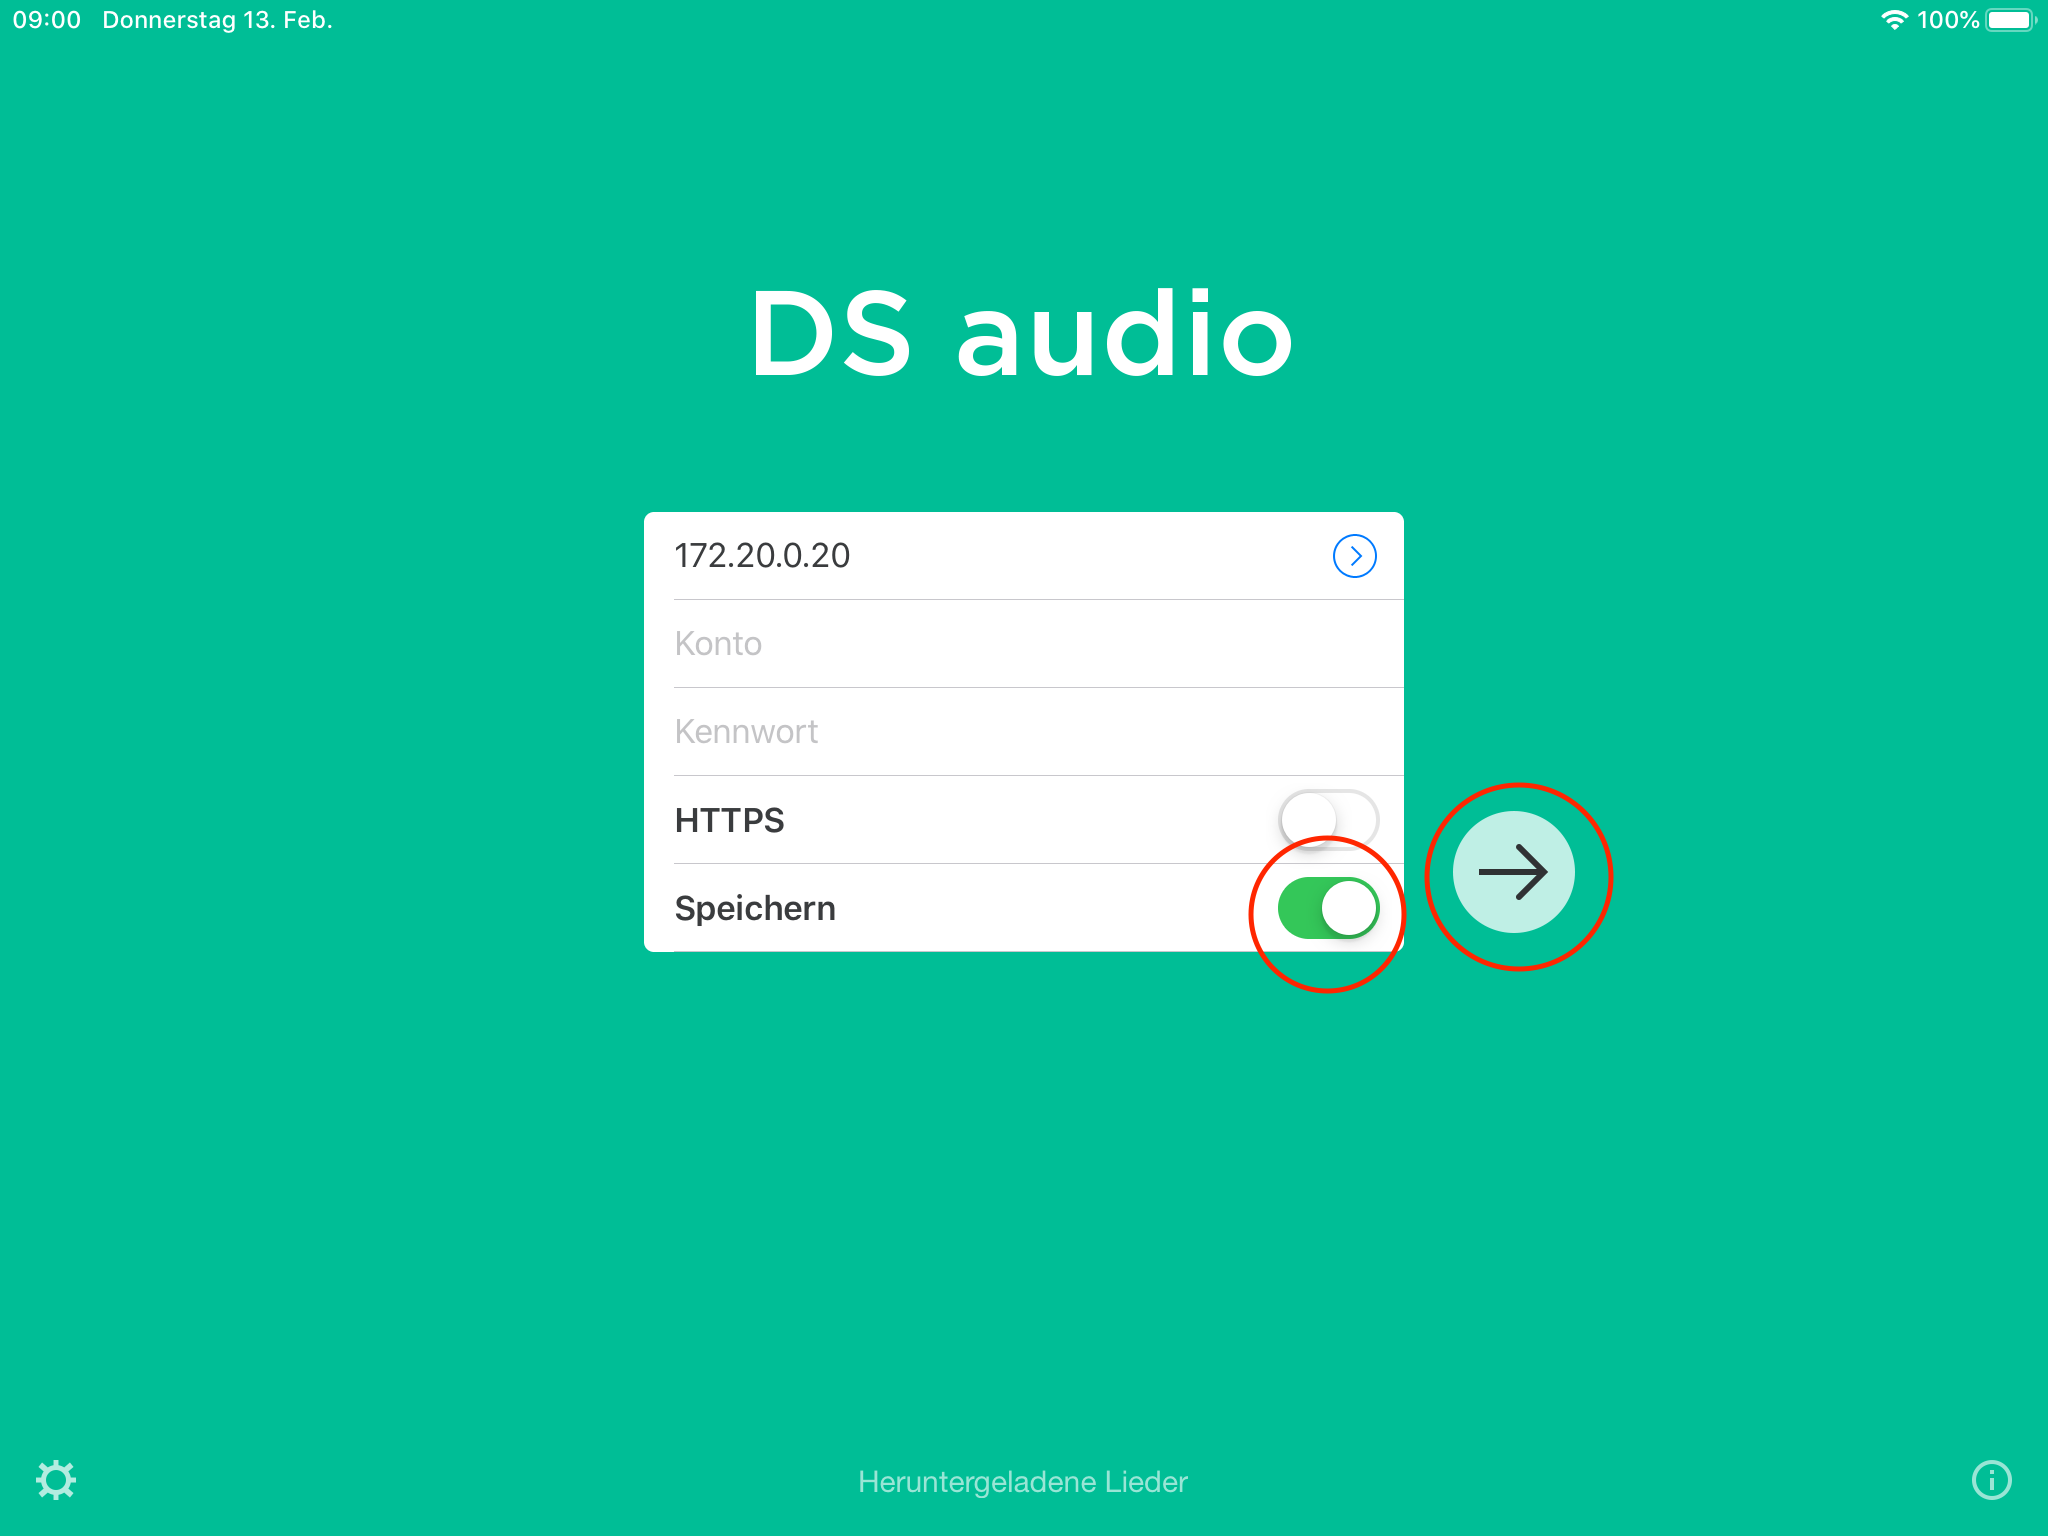Tap the info icon in bottom corner
Viewport: 2048px width, 1536px height.
point(1991,1480)
